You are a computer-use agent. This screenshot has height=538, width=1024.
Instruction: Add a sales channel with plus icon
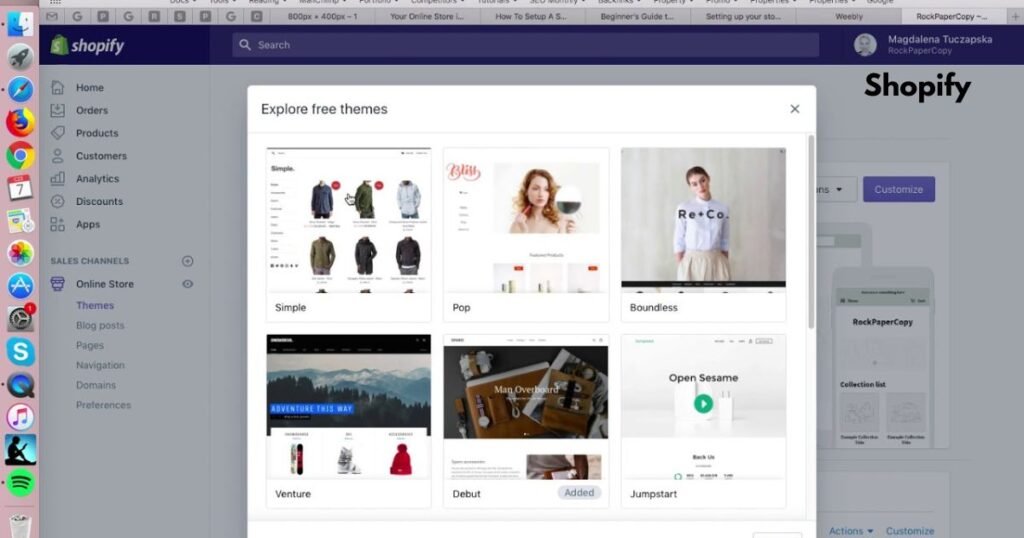coord(187,261)
